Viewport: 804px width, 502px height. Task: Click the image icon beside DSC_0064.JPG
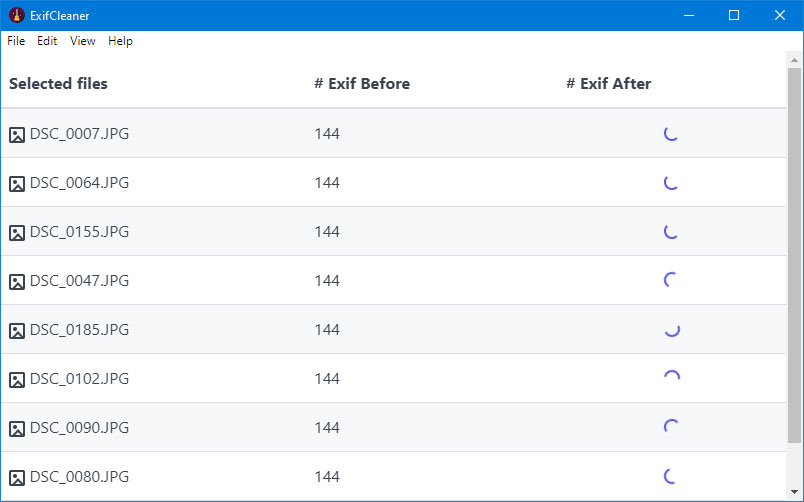pyautogui.click(x=17, y=184)
